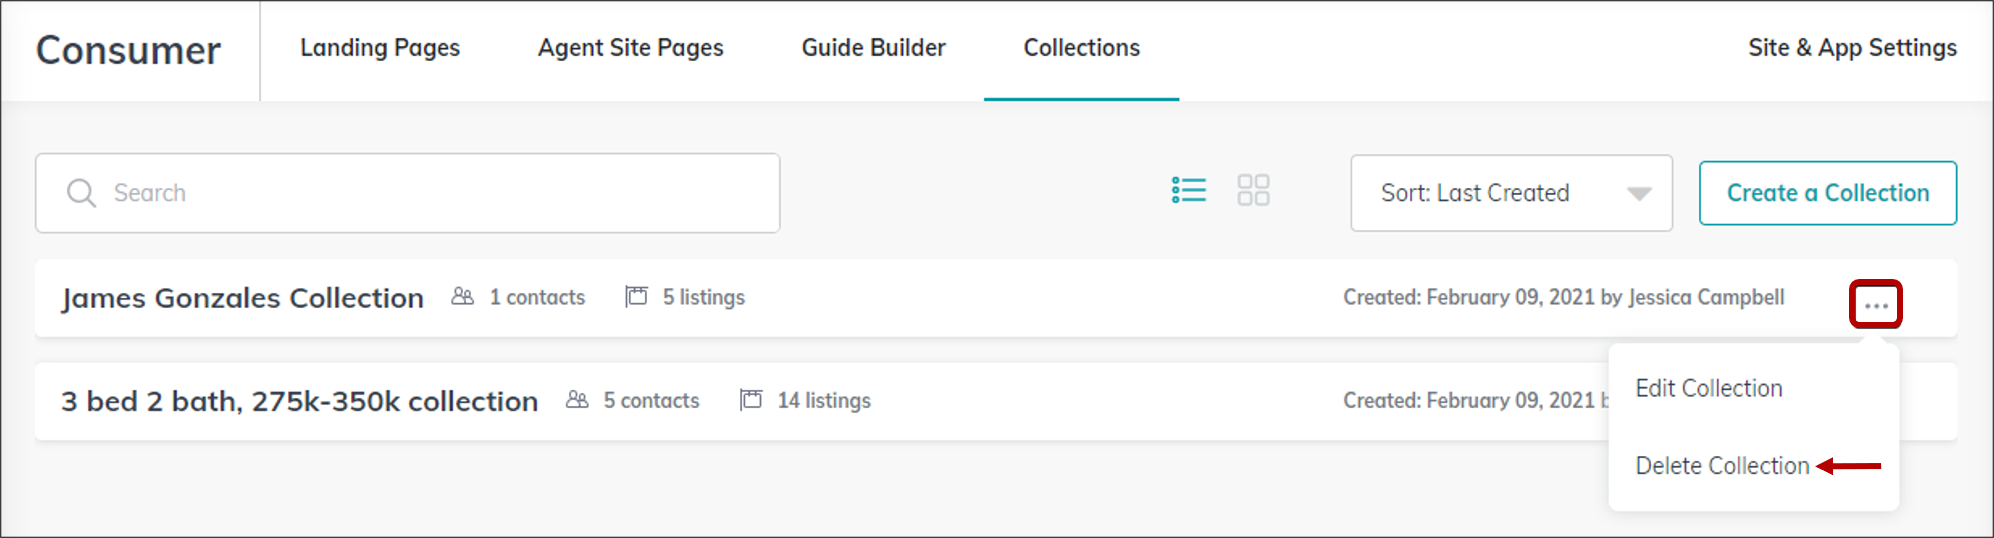Switch to list view icon
This screenshot has height=538, width=1994.
point(1188,190)
